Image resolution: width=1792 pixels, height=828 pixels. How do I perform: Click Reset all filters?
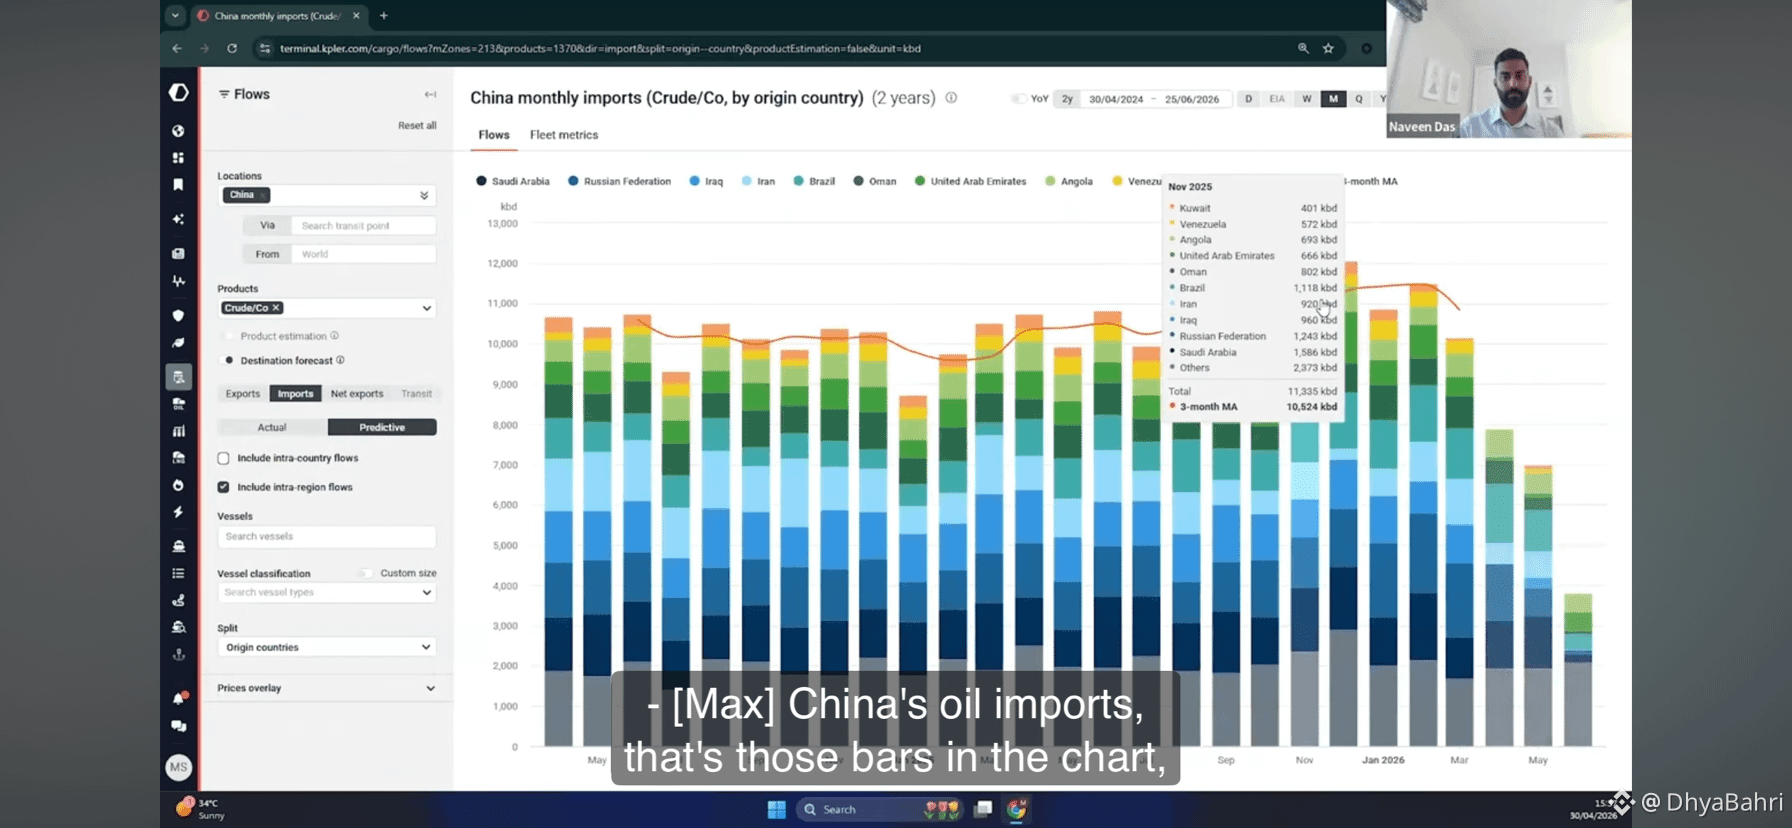(417, 126)
